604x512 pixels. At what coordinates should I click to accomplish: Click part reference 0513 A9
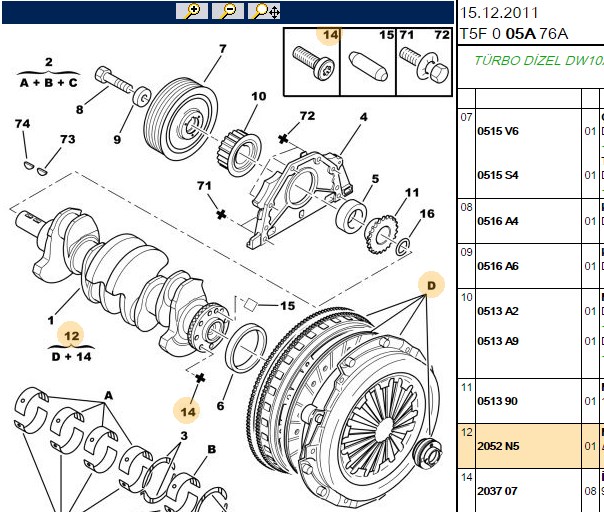tap(498, 341)
